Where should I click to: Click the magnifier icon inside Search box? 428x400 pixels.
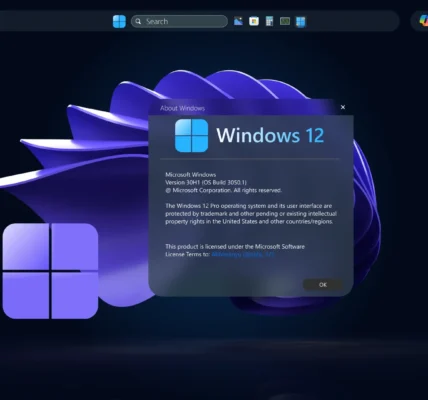(138, 21)
